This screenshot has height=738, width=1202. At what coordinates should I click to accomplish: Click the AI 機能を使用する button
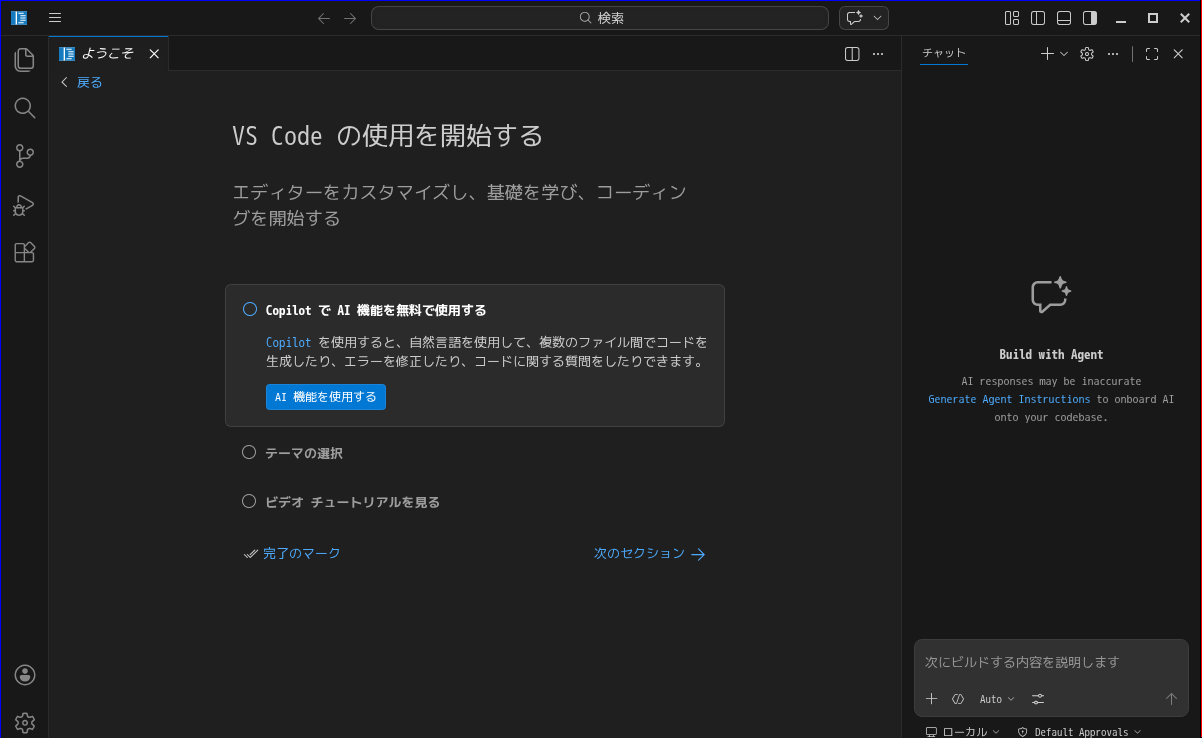click(326, 397)
